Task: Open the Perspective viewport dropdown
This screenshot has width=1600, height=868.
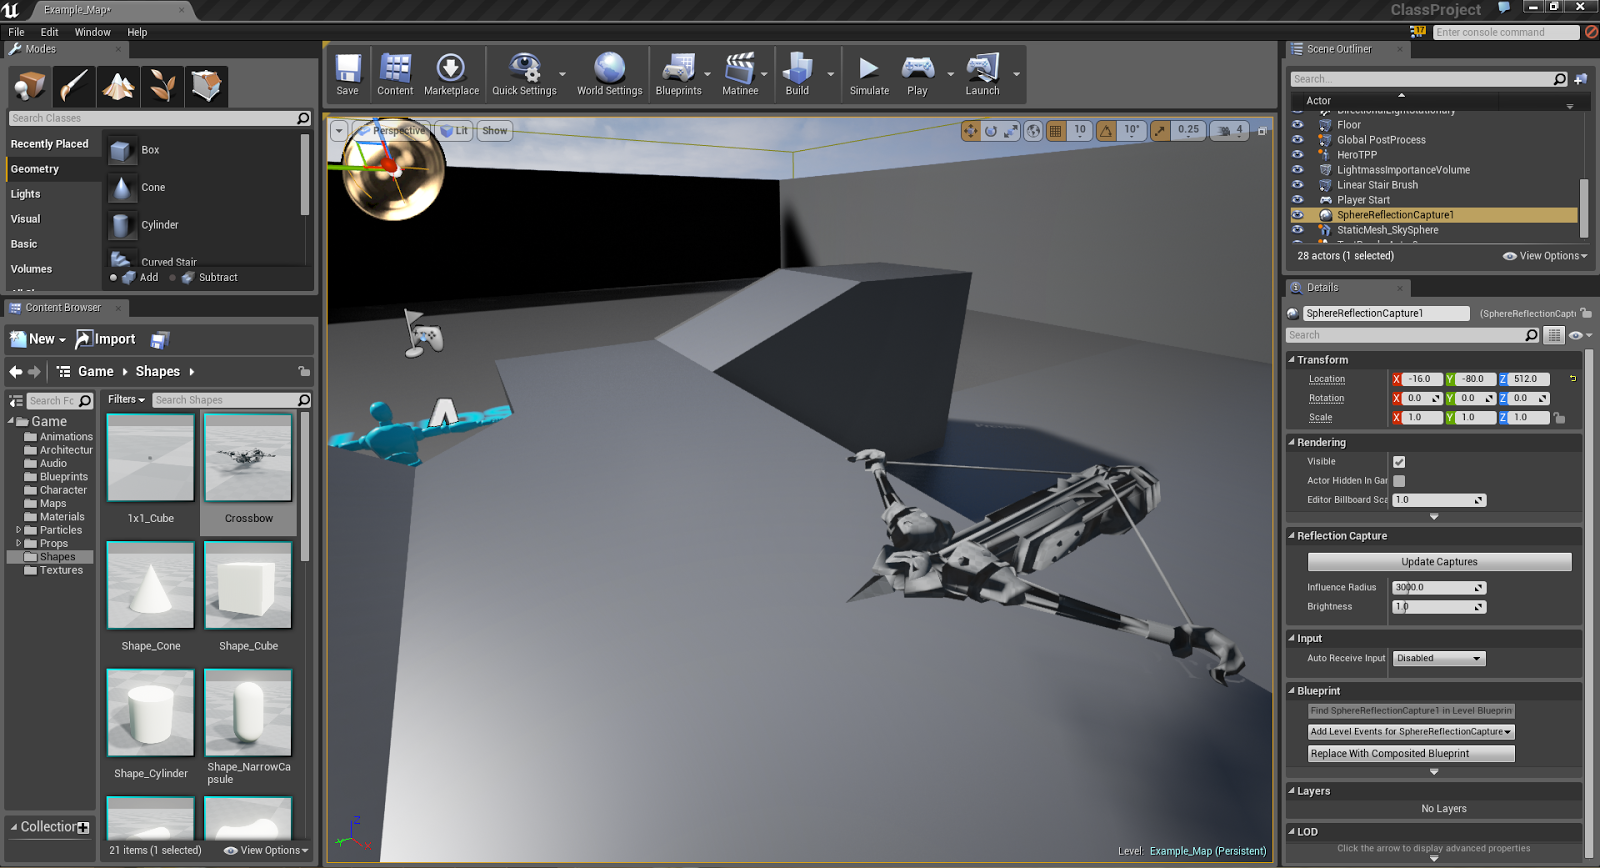Action: (392, 131)
